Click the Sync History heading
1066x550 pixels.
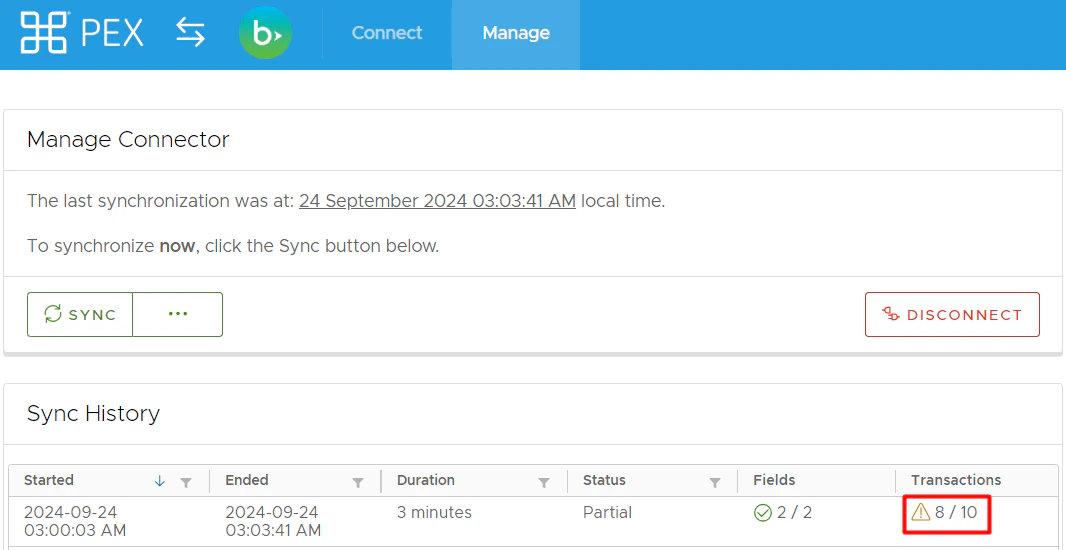click(93, 413)
